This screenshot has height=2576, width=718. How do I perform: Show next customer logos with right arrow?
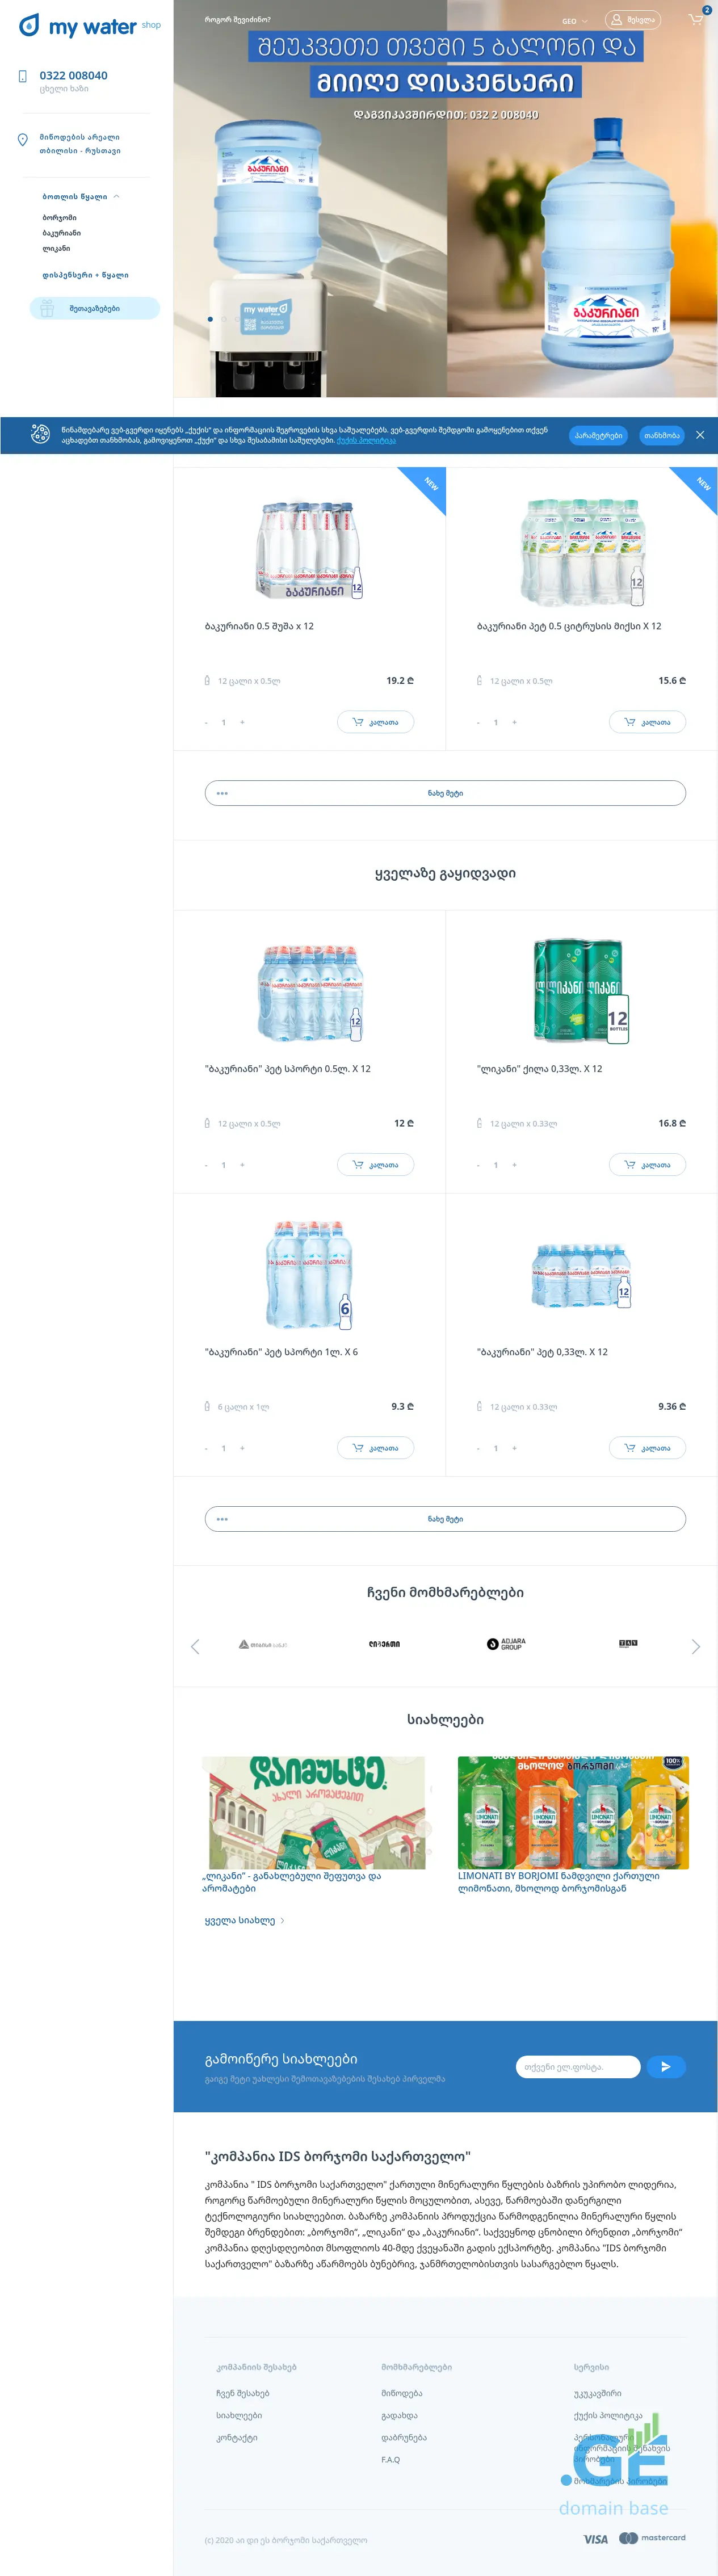(x=696, y=1646)
